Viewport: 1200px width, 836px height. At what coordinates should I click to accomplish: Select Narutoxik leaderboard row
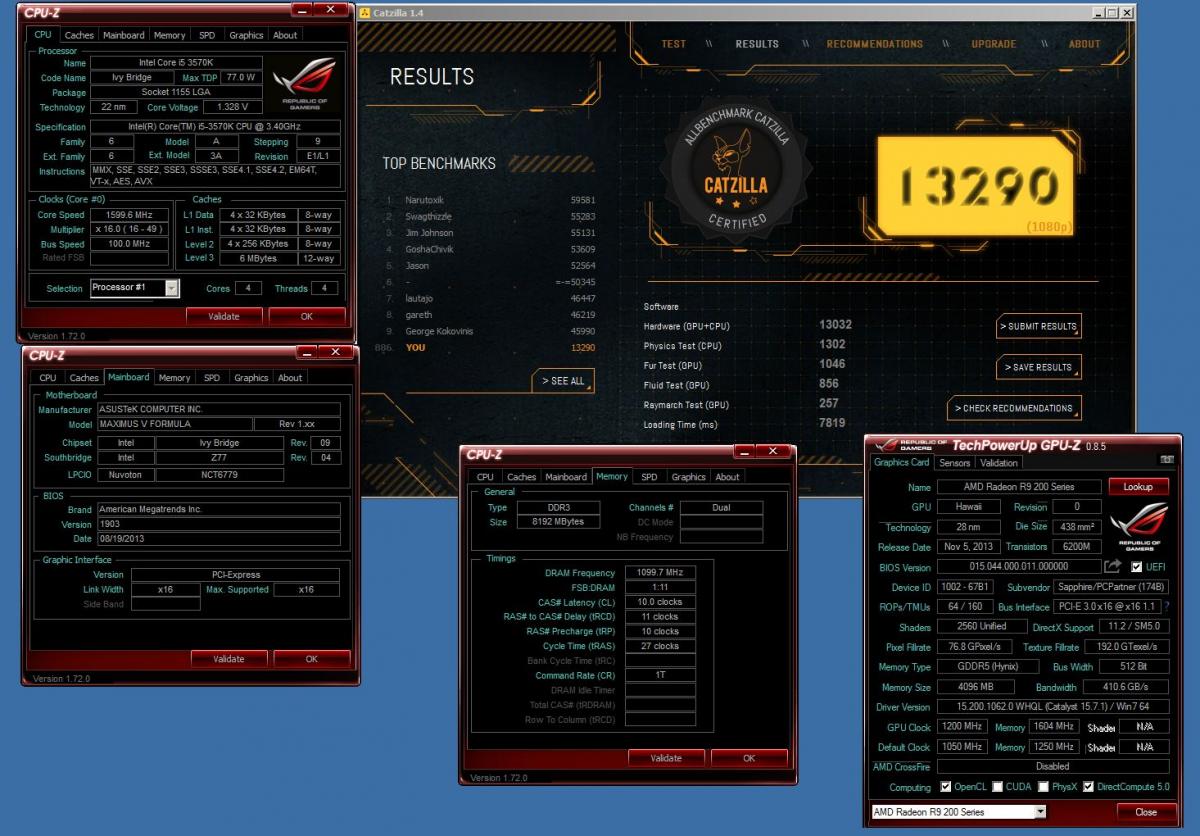(x=490, y=200)
